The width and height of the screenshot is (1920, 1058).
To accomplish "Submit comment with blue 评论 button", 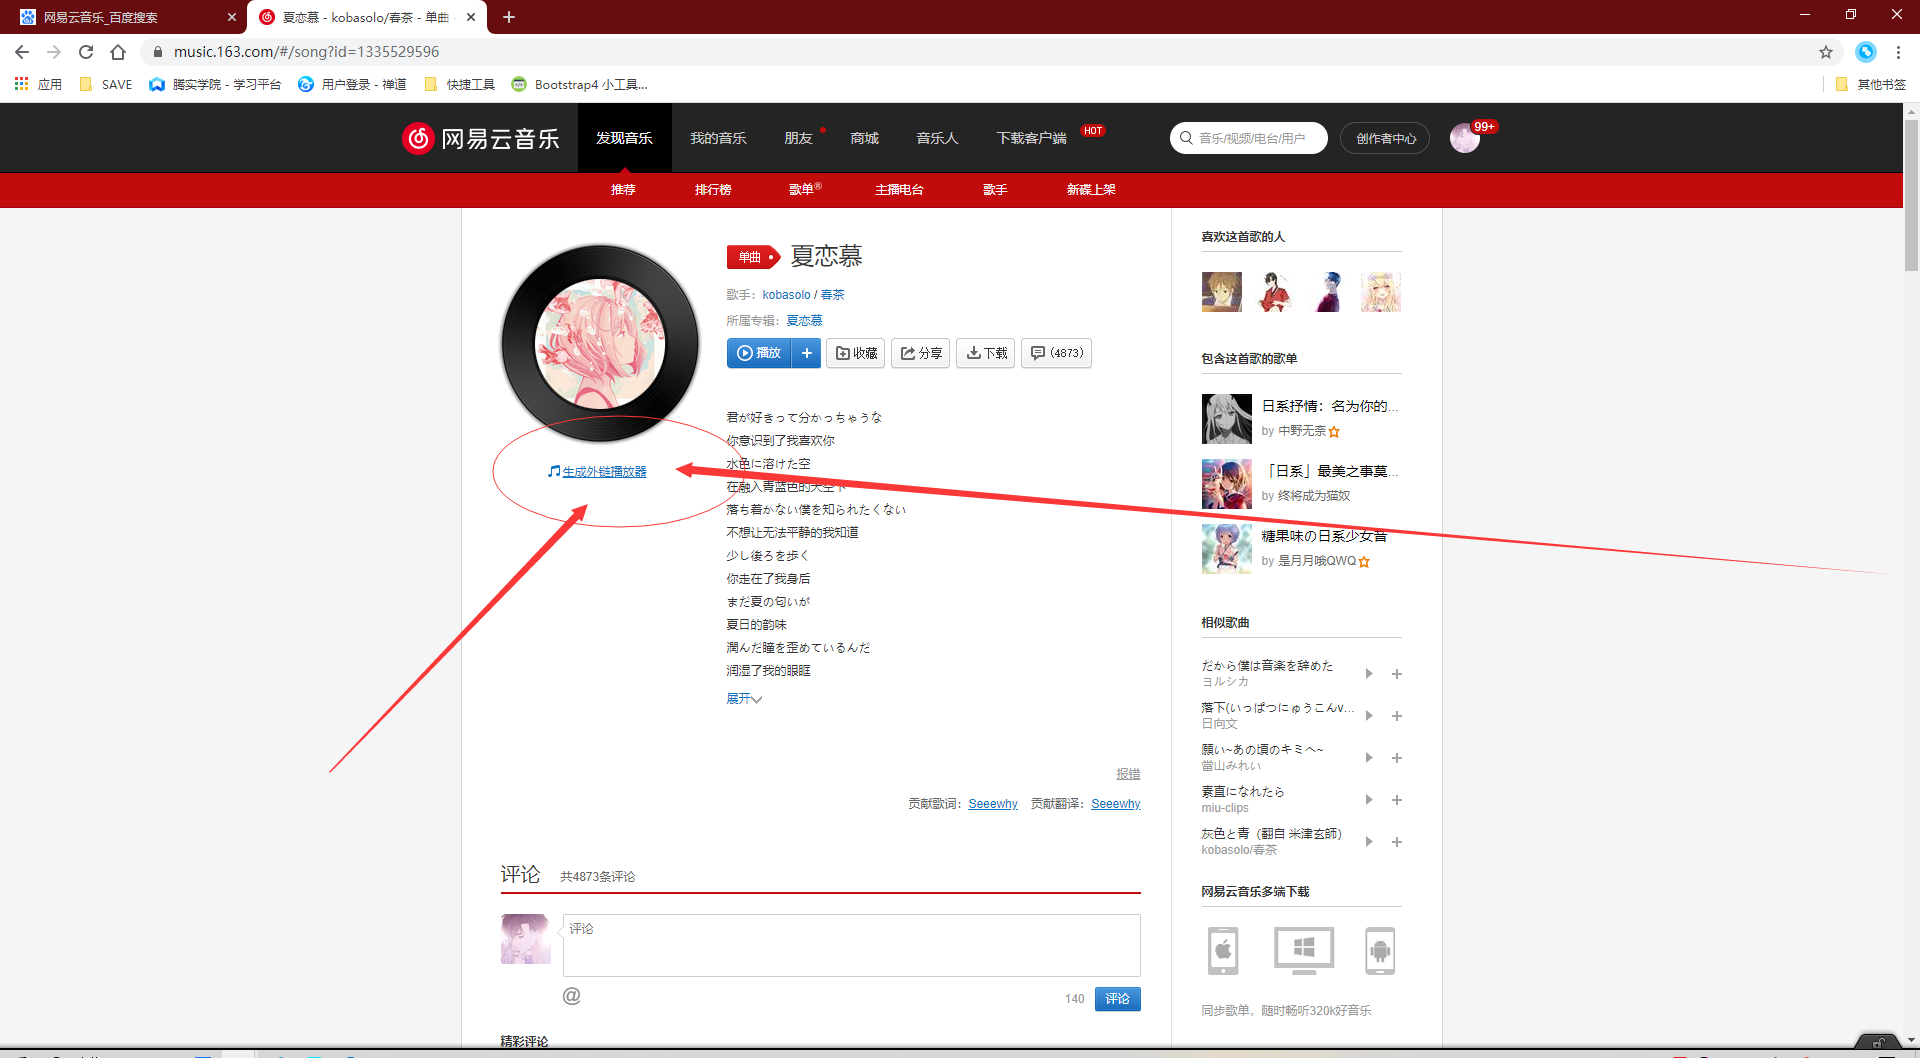I will 1118,998.
